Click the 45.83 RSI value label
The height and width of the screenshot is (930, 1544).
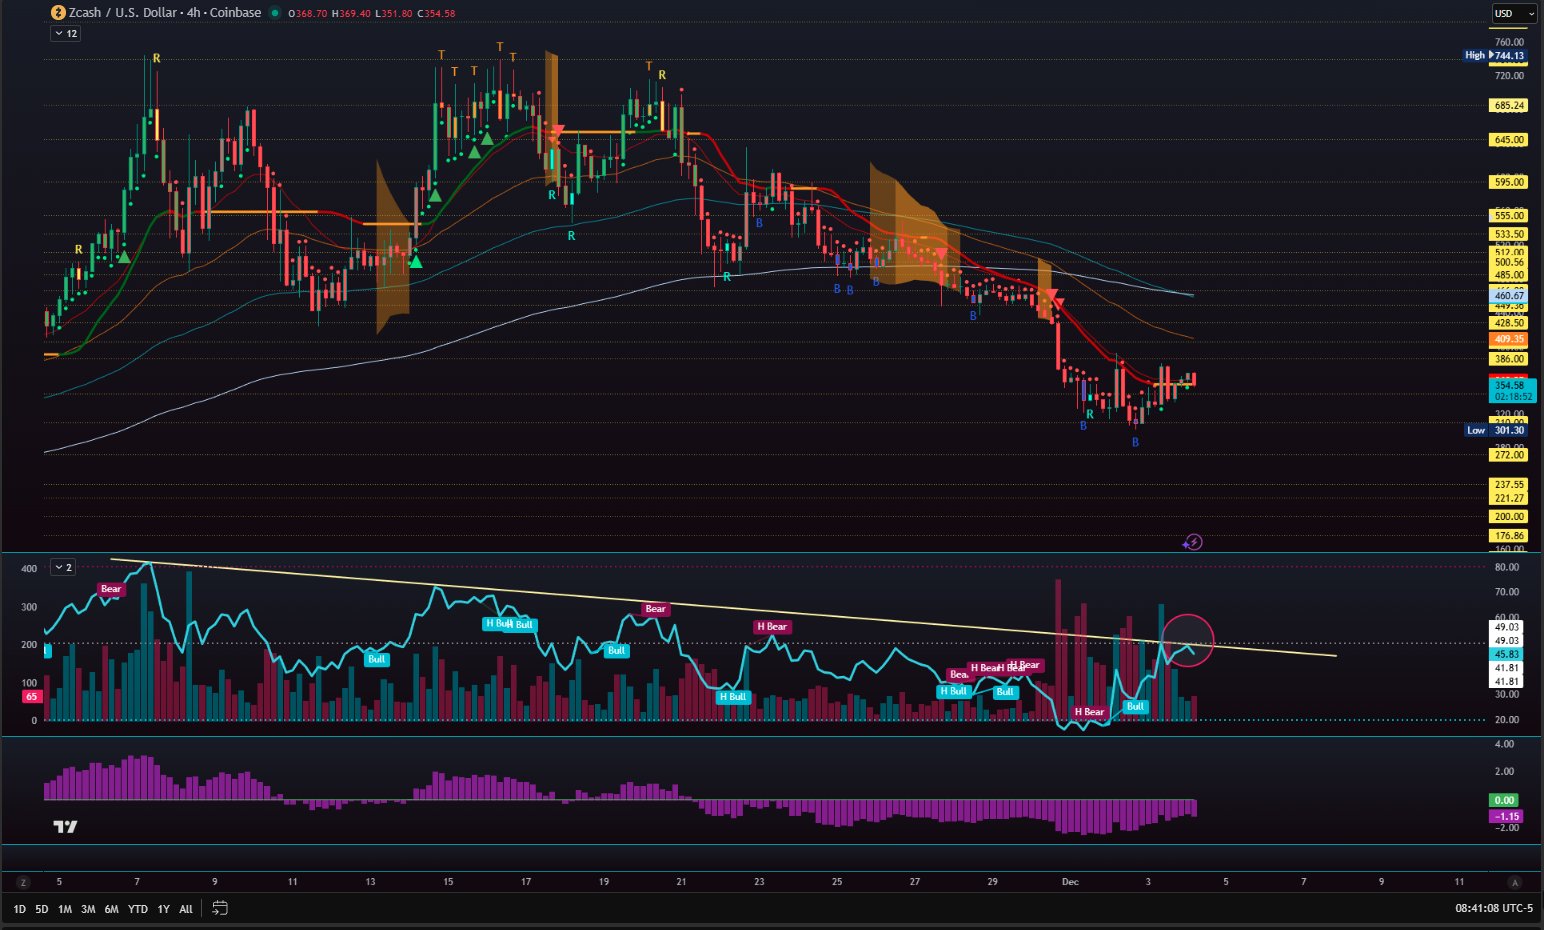tap(1506, 654)
